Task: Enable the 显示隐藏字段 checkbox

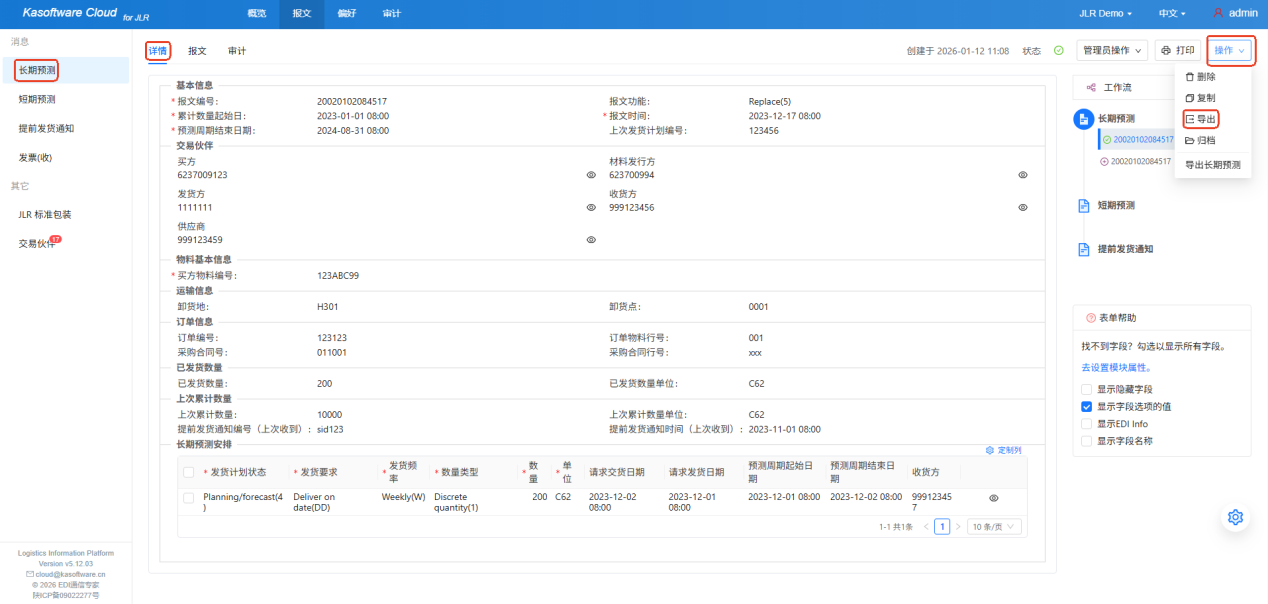Action: pos(1086,389)
